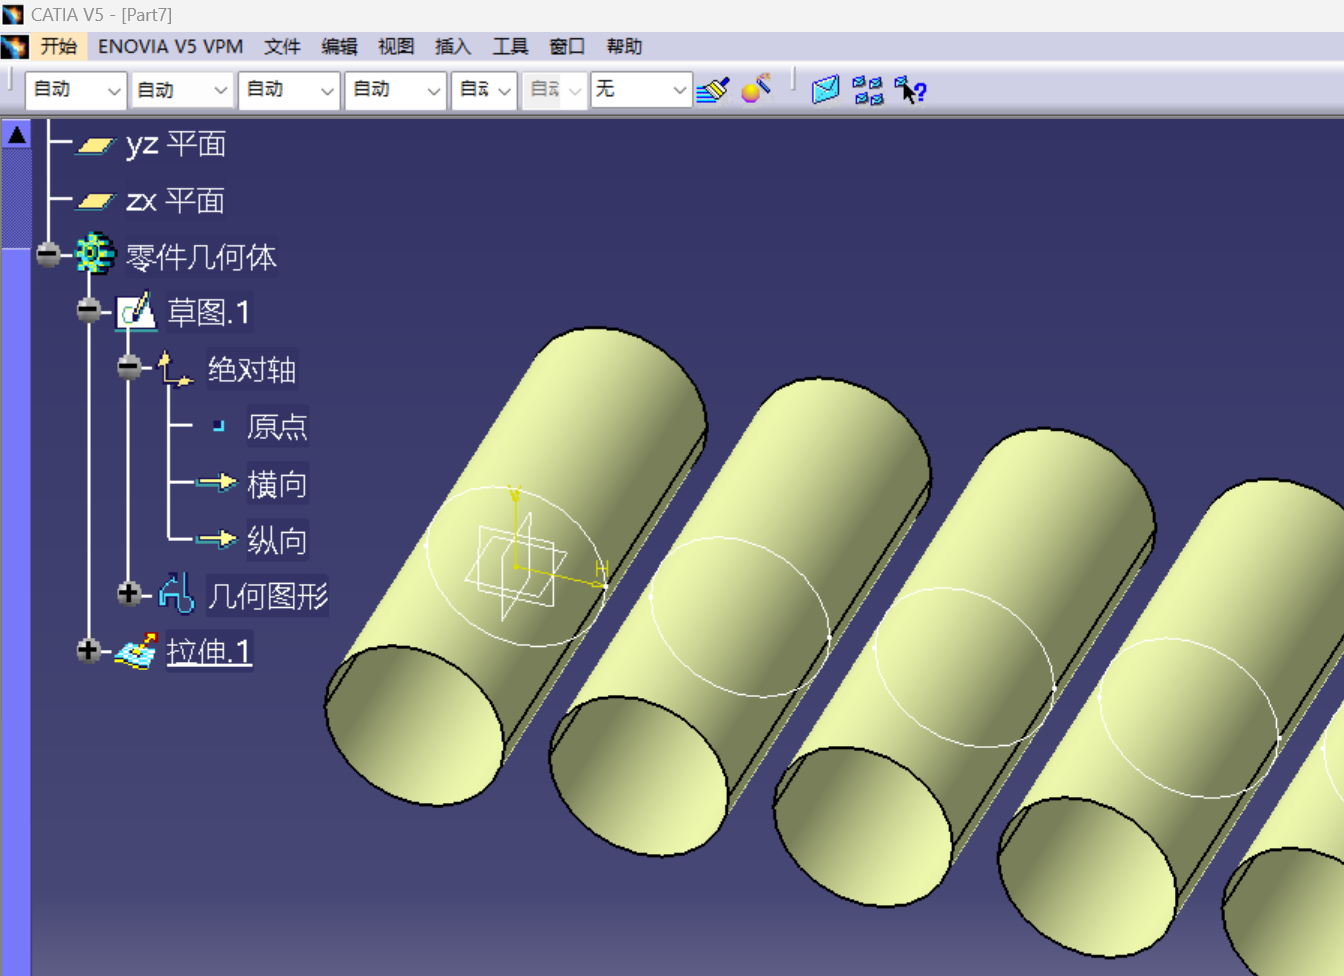Click the scroll-up arrow of the tree scrollbar
The image size is (1344, 976).
coord(16,134)
